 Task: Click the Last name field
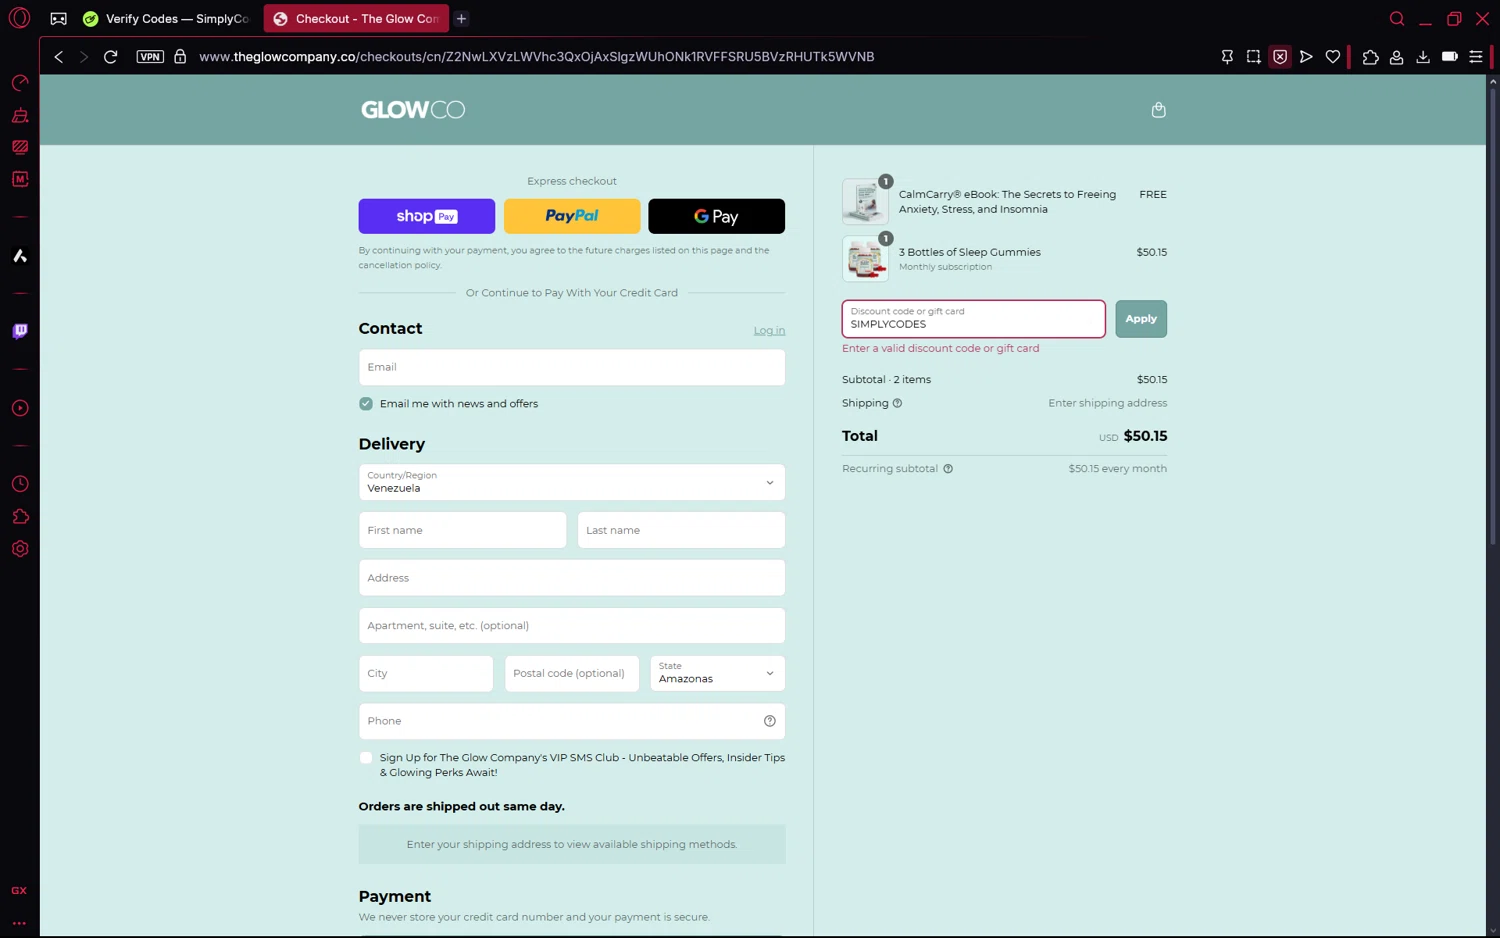pyautogui.click(x=681, y=530)
